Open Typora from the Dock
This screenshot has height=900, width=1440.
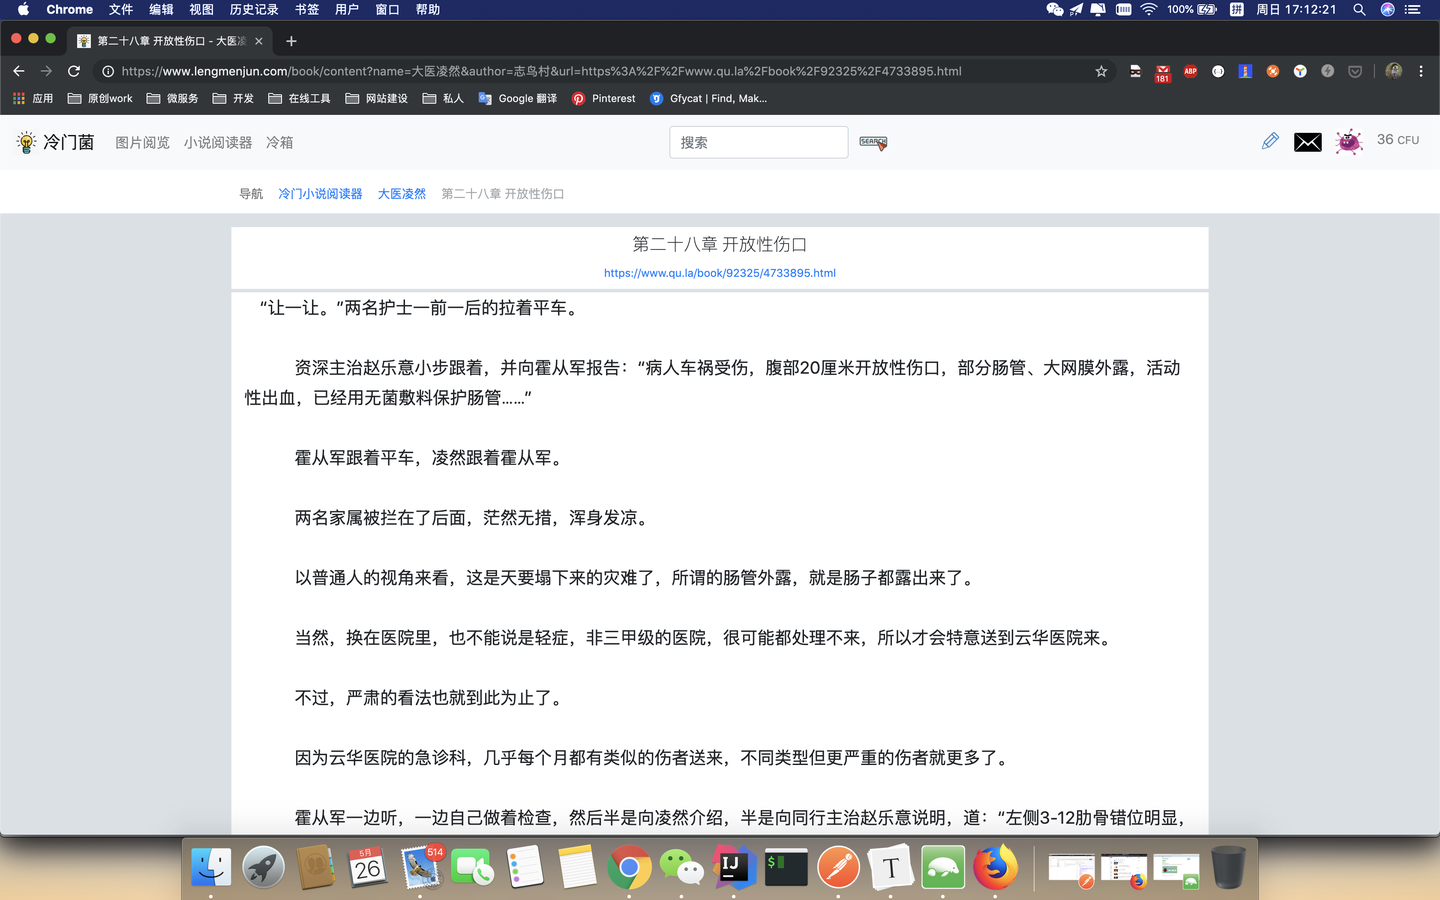coord(891,867)
